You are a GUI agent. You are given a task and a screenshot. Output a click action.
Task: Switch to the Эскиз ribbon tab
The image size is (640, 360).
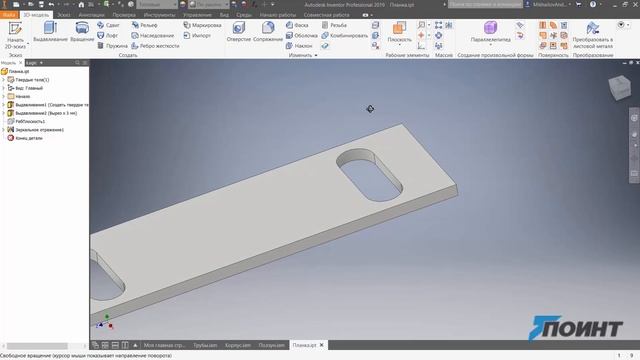pyautogui.click(x=63, y=15)
